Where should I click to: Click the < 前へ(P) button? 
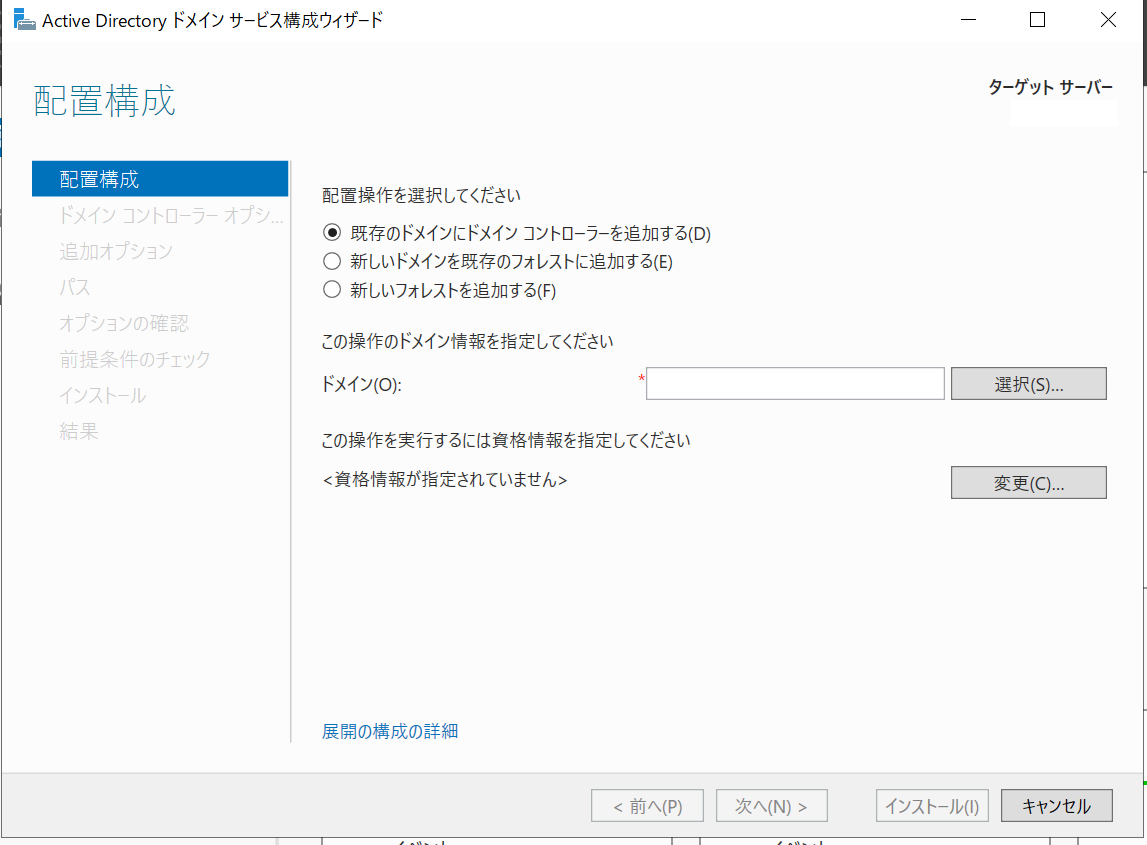coord(647,805)
